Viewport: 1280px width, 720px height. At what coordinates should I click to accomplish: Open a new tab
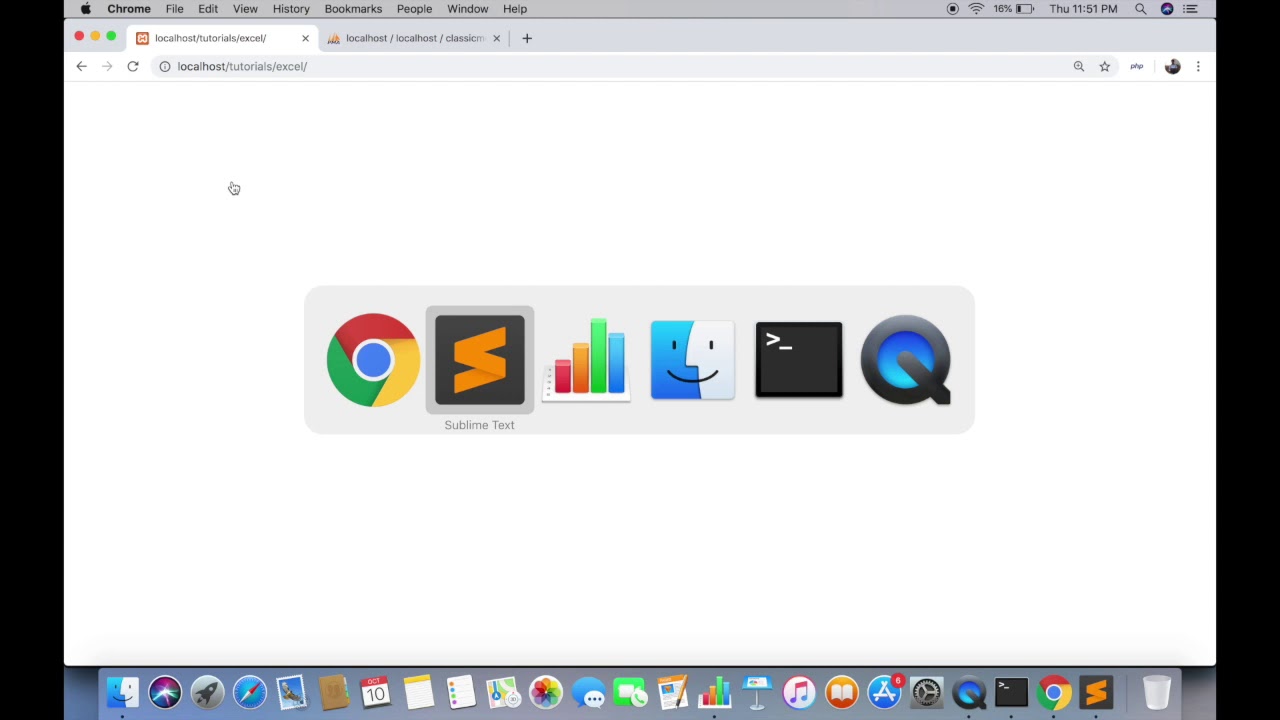[527, 38]
